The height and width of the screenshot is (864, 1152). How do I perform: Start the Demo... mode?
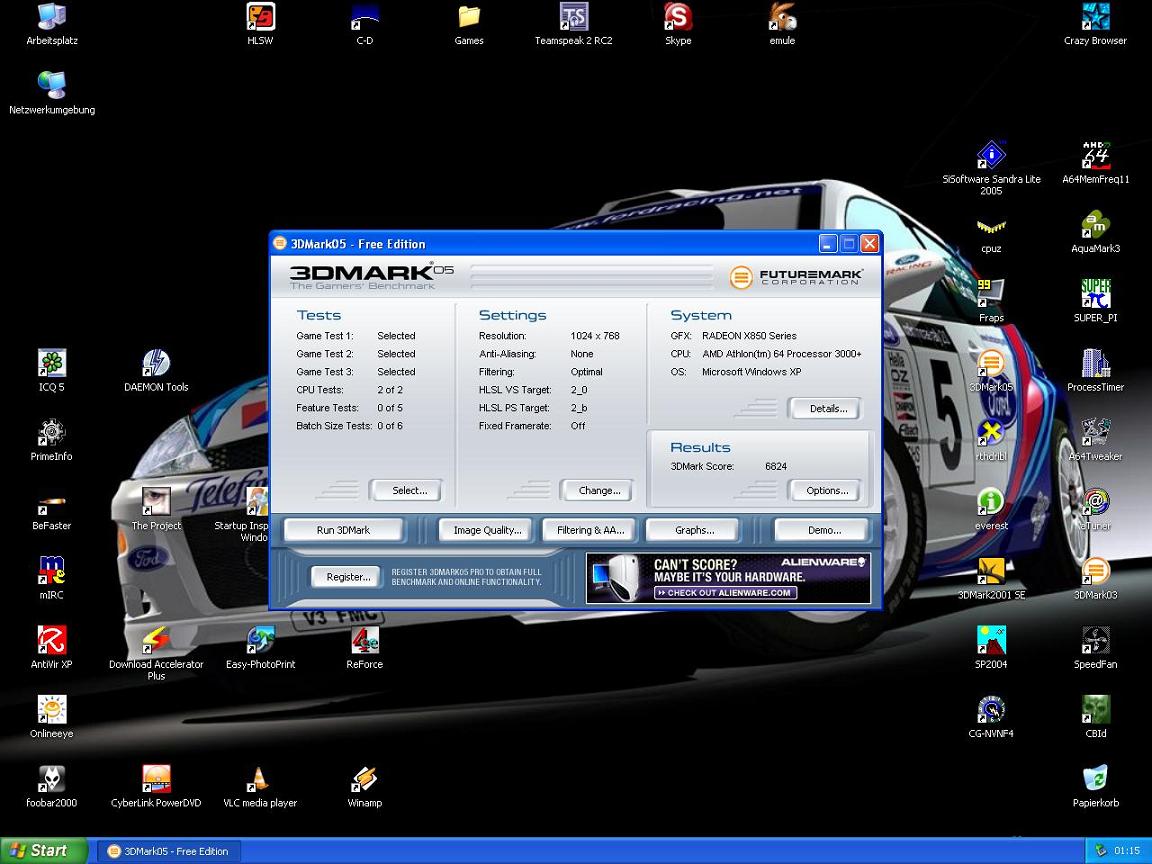point(821,530)
